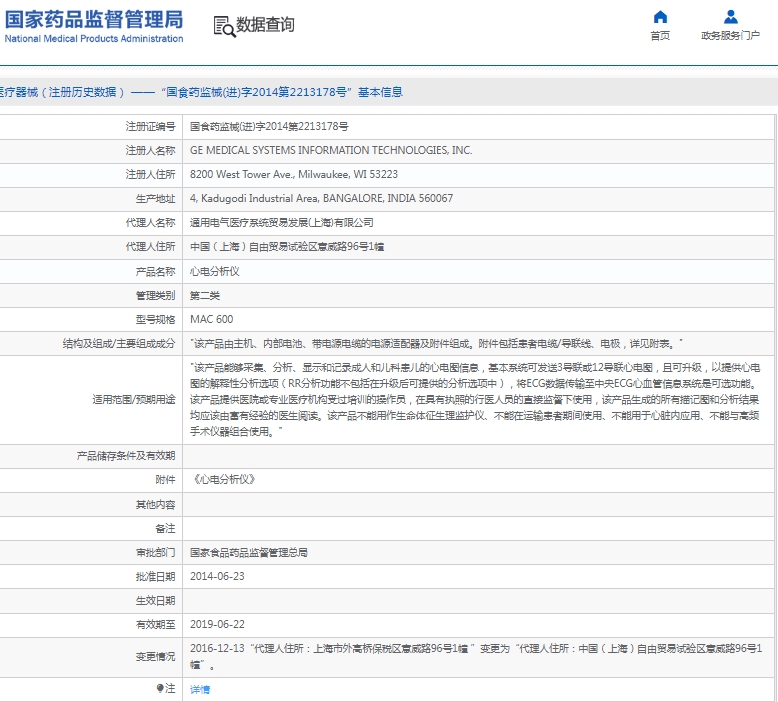This screenshot has width=778, height=702.
Task: Click the page title 基本信息 heading
Action: click(x=201, y=92)
